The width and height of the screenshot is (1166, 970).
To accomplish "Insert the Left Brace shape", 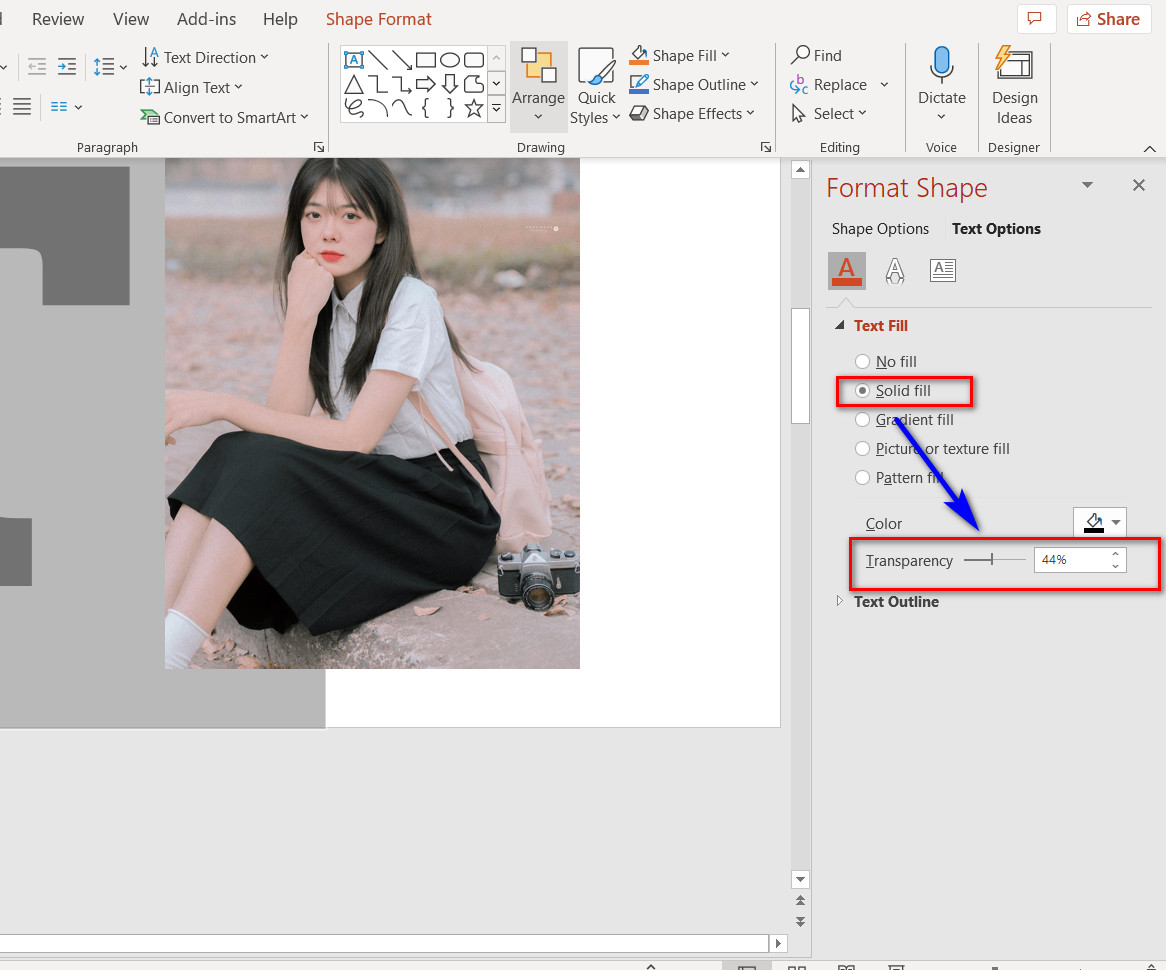I will (425, 109).
